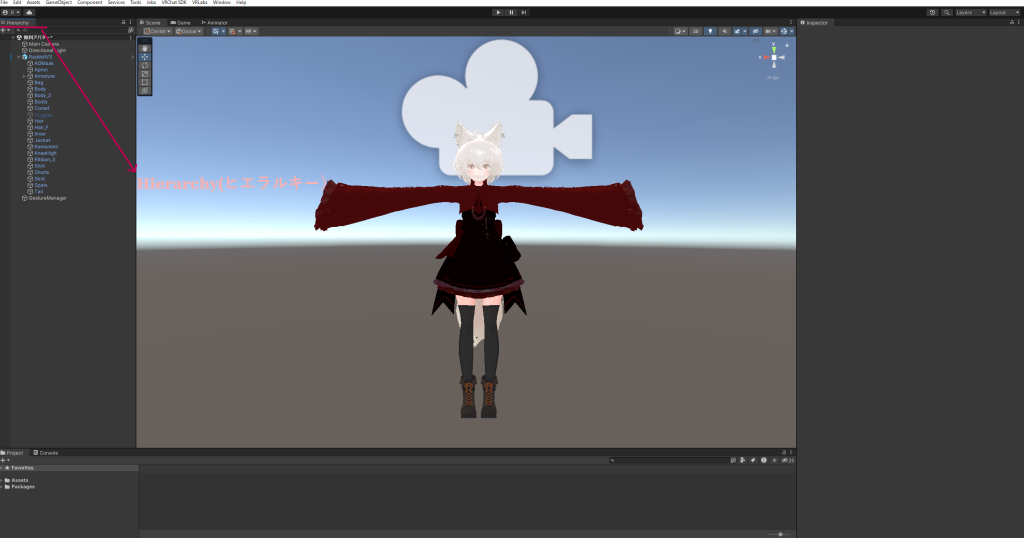Select the Hand (View) tool
Image resolution: width=1024 pixels, height=538 pixels.
coord(145,48)
